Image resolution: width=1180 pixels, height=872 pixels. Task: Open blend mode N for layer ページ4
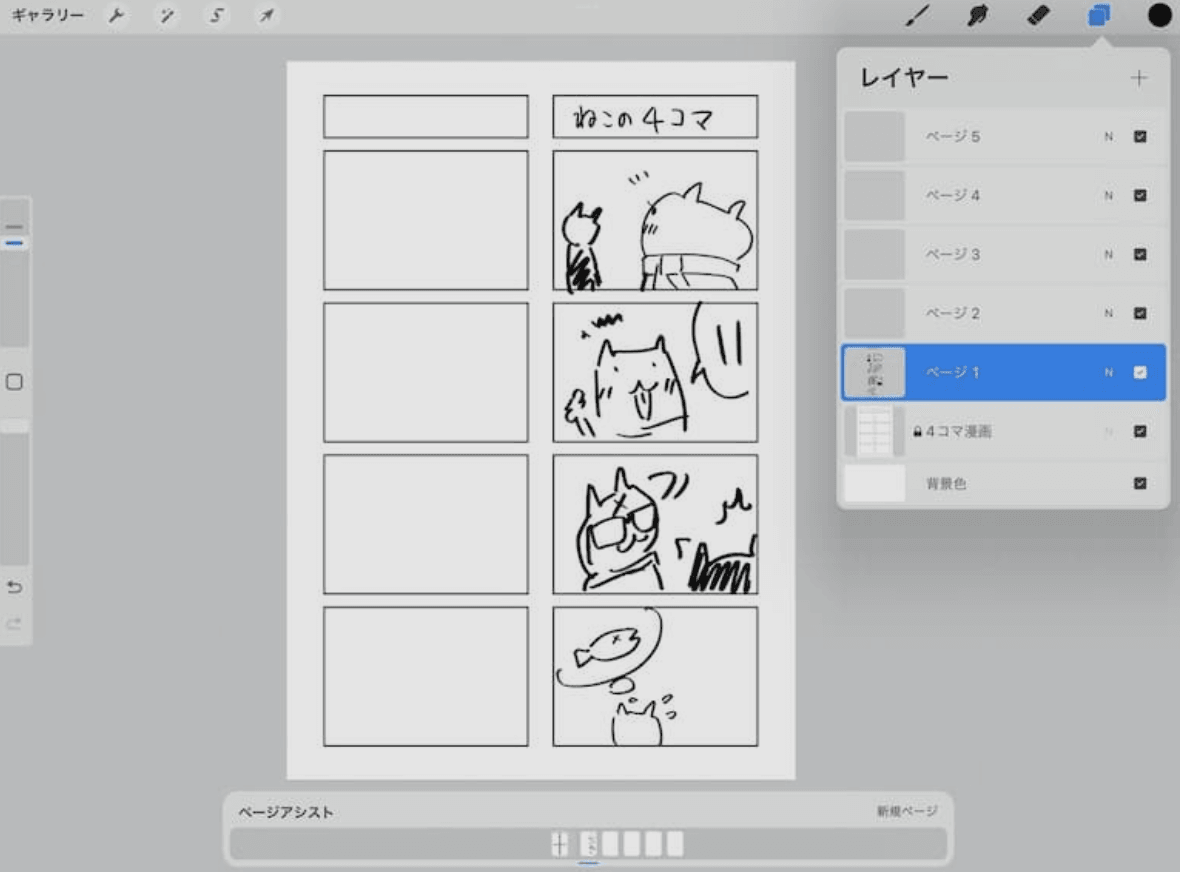coord(1107,195)
